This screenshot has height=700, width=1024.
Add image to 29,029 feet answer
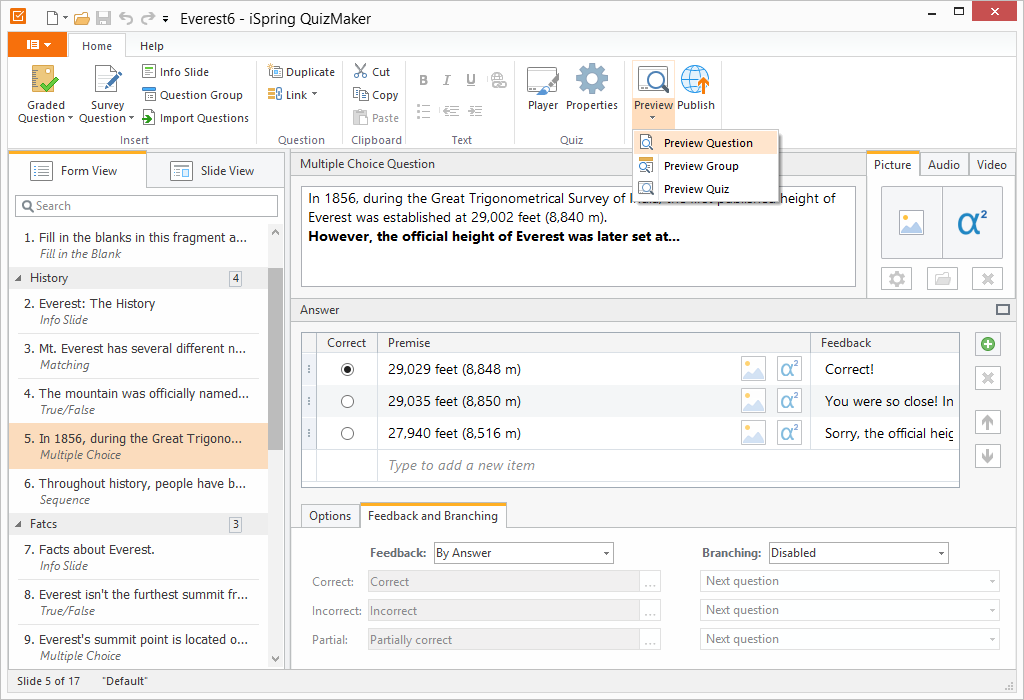pos(753,369)
